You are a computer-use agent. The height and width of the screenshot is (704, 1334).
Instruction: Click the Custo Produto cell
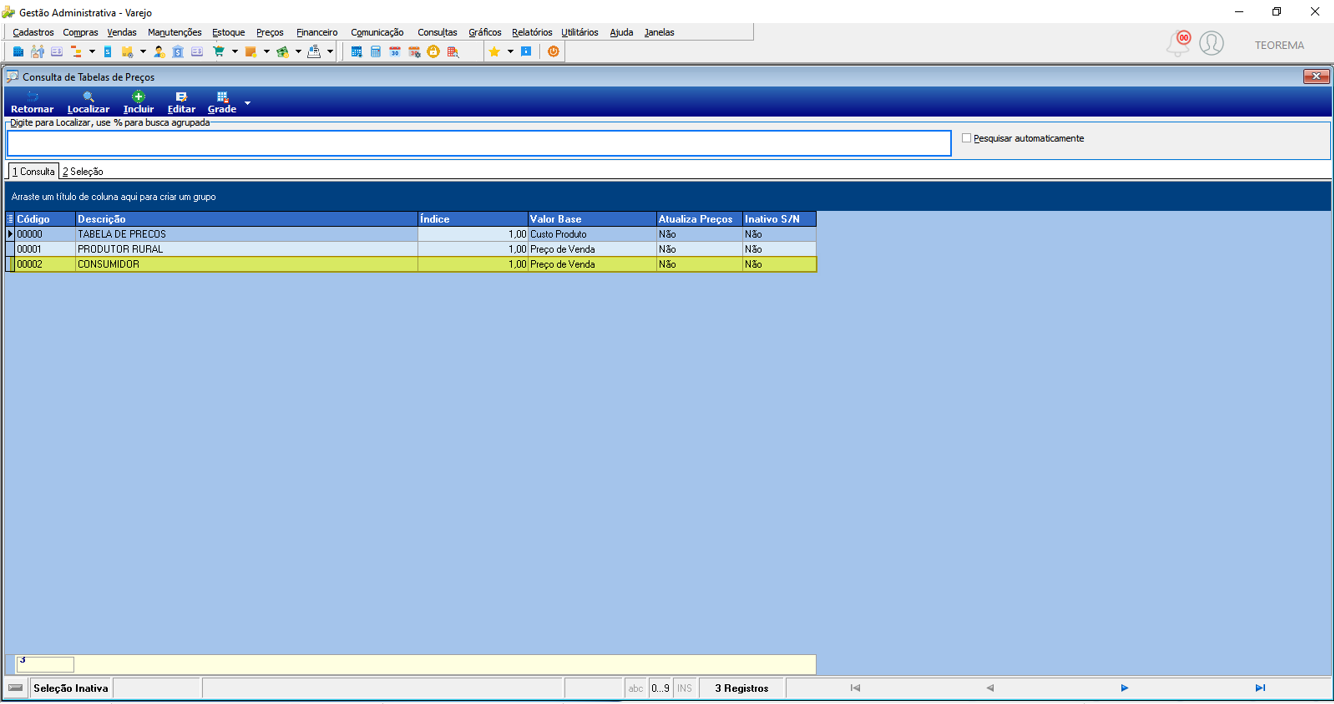tap(592, 234)
